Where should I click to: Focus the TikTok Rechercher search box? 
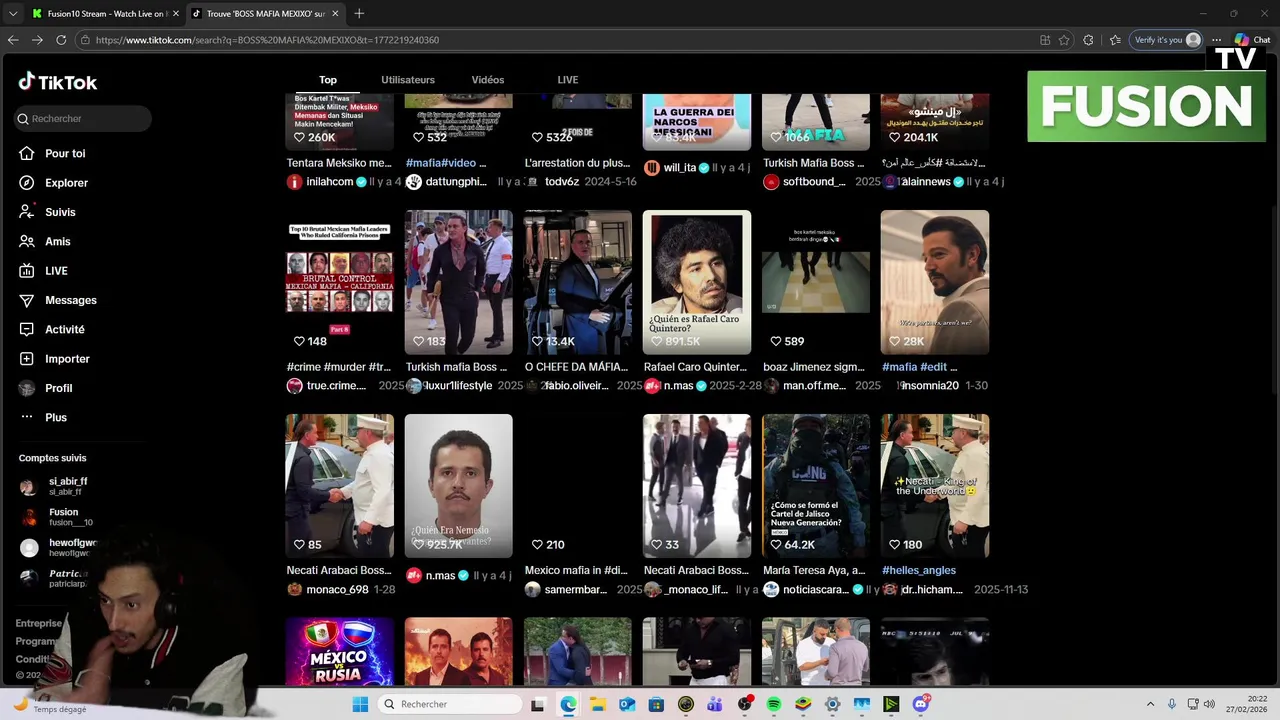click(x=83, y=119)
